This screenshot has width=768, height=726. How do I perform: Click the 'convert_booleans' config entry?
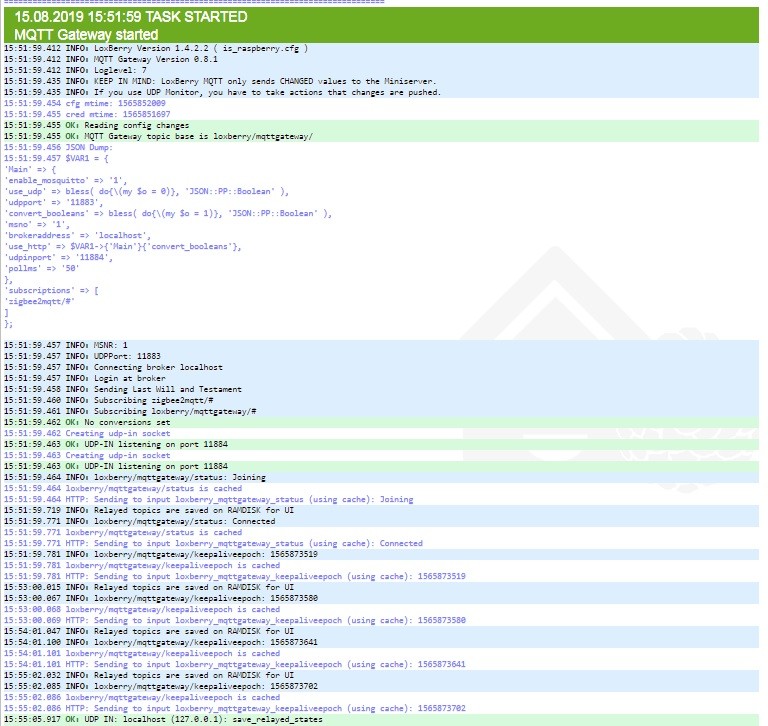pos(168,214)
